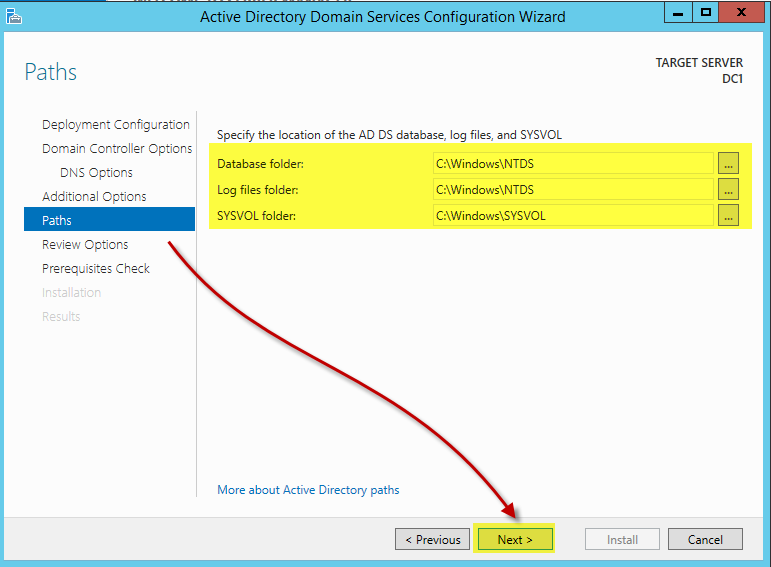The width and height of the screenshot is (771, 567).
Task: Click the Next button
Action: click(x=515, y=539)
